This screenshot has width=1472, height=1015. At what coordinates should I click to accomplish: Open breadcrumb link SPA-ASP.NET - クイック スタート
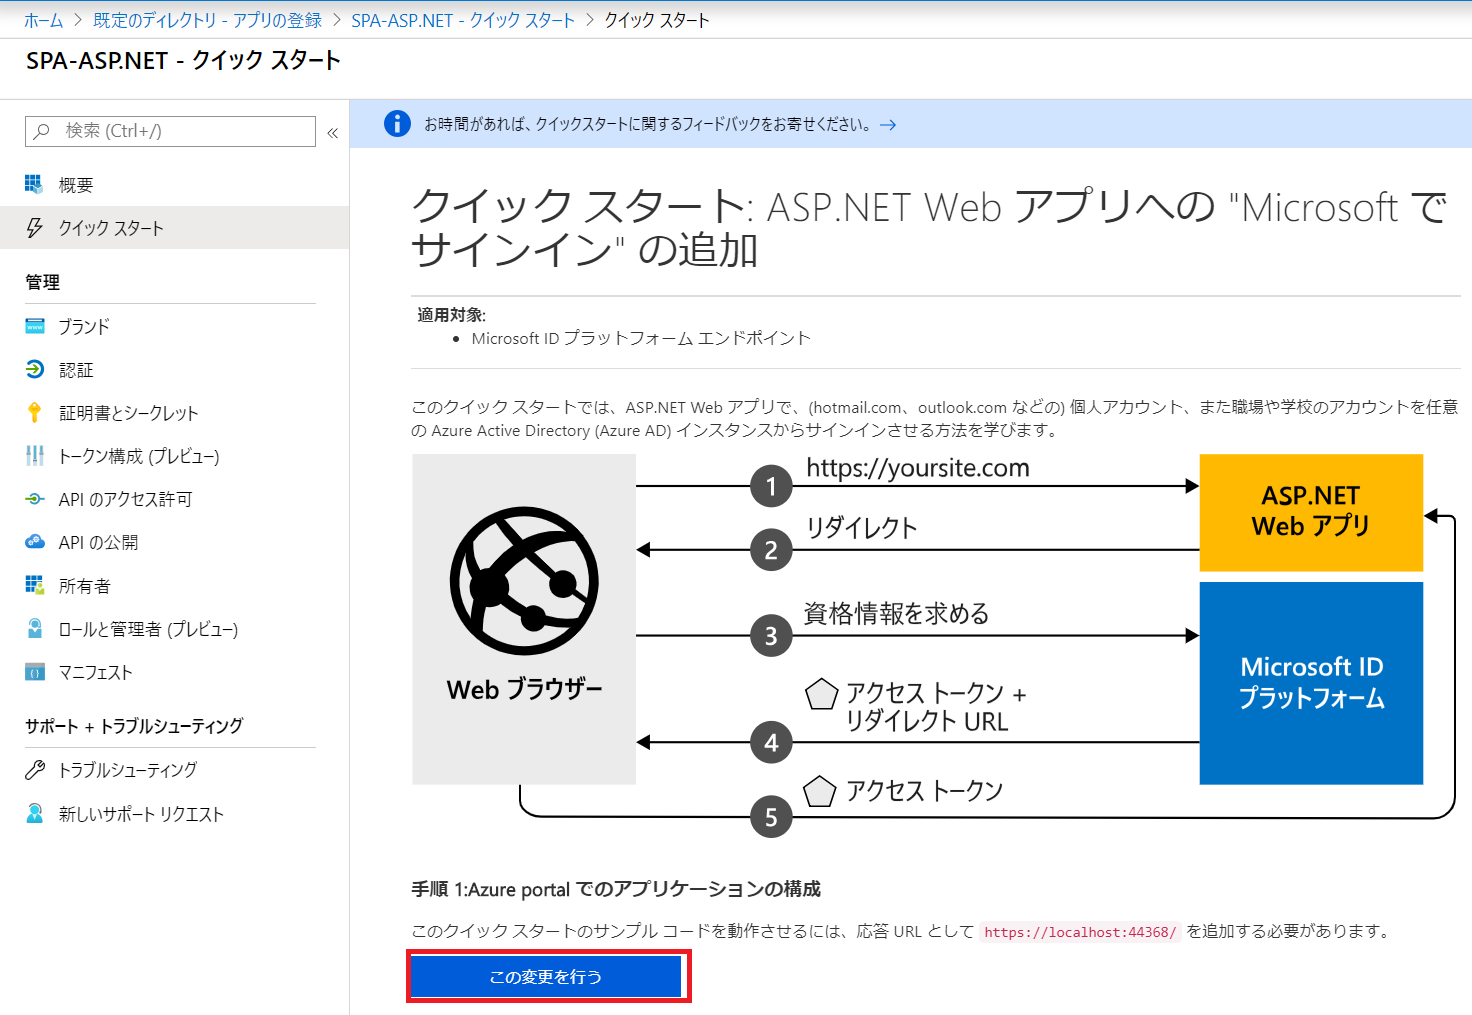pos(464,19)
